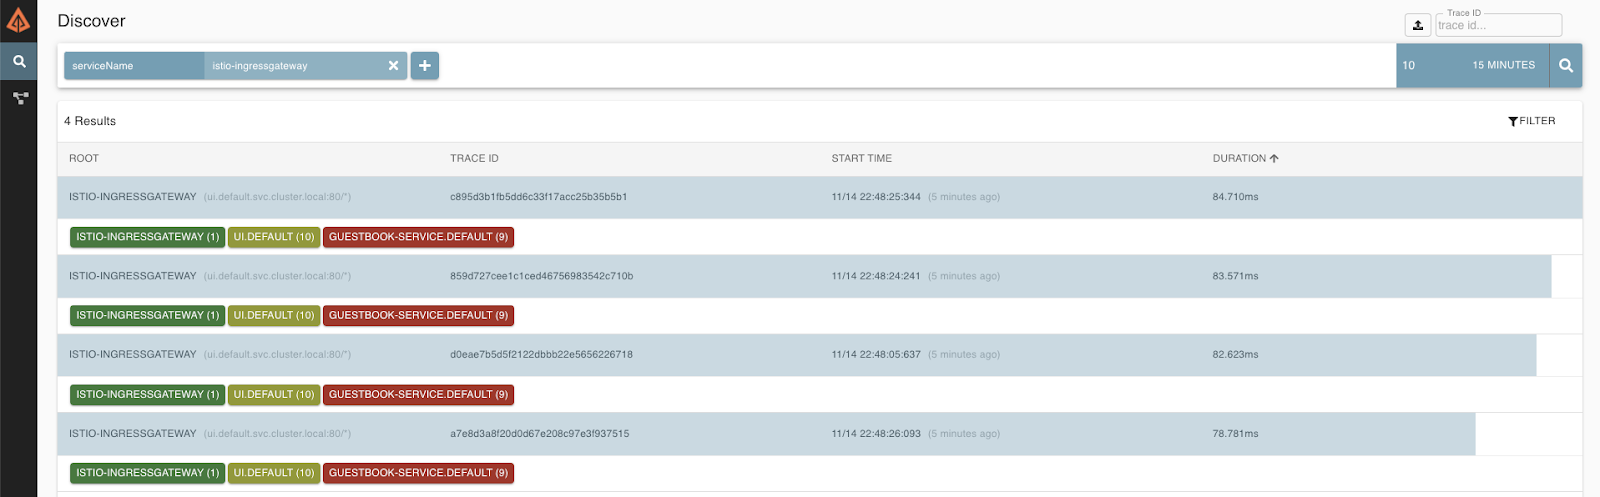This screenshot has width=1600, height=497.
Task: Sort by the Start Time column header
Action: pyautogui.click(x=861, y=159)
